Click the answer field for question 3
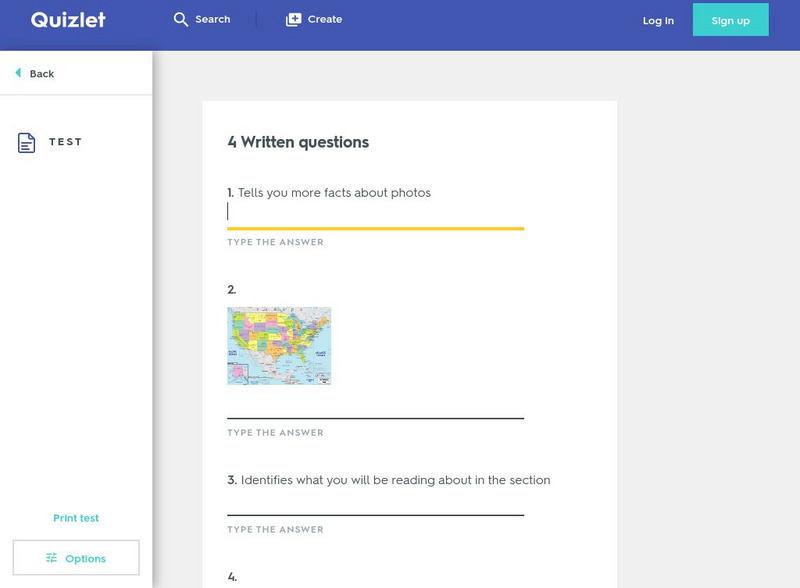Viewport: 800px width, 588px height. coord(376,504)
